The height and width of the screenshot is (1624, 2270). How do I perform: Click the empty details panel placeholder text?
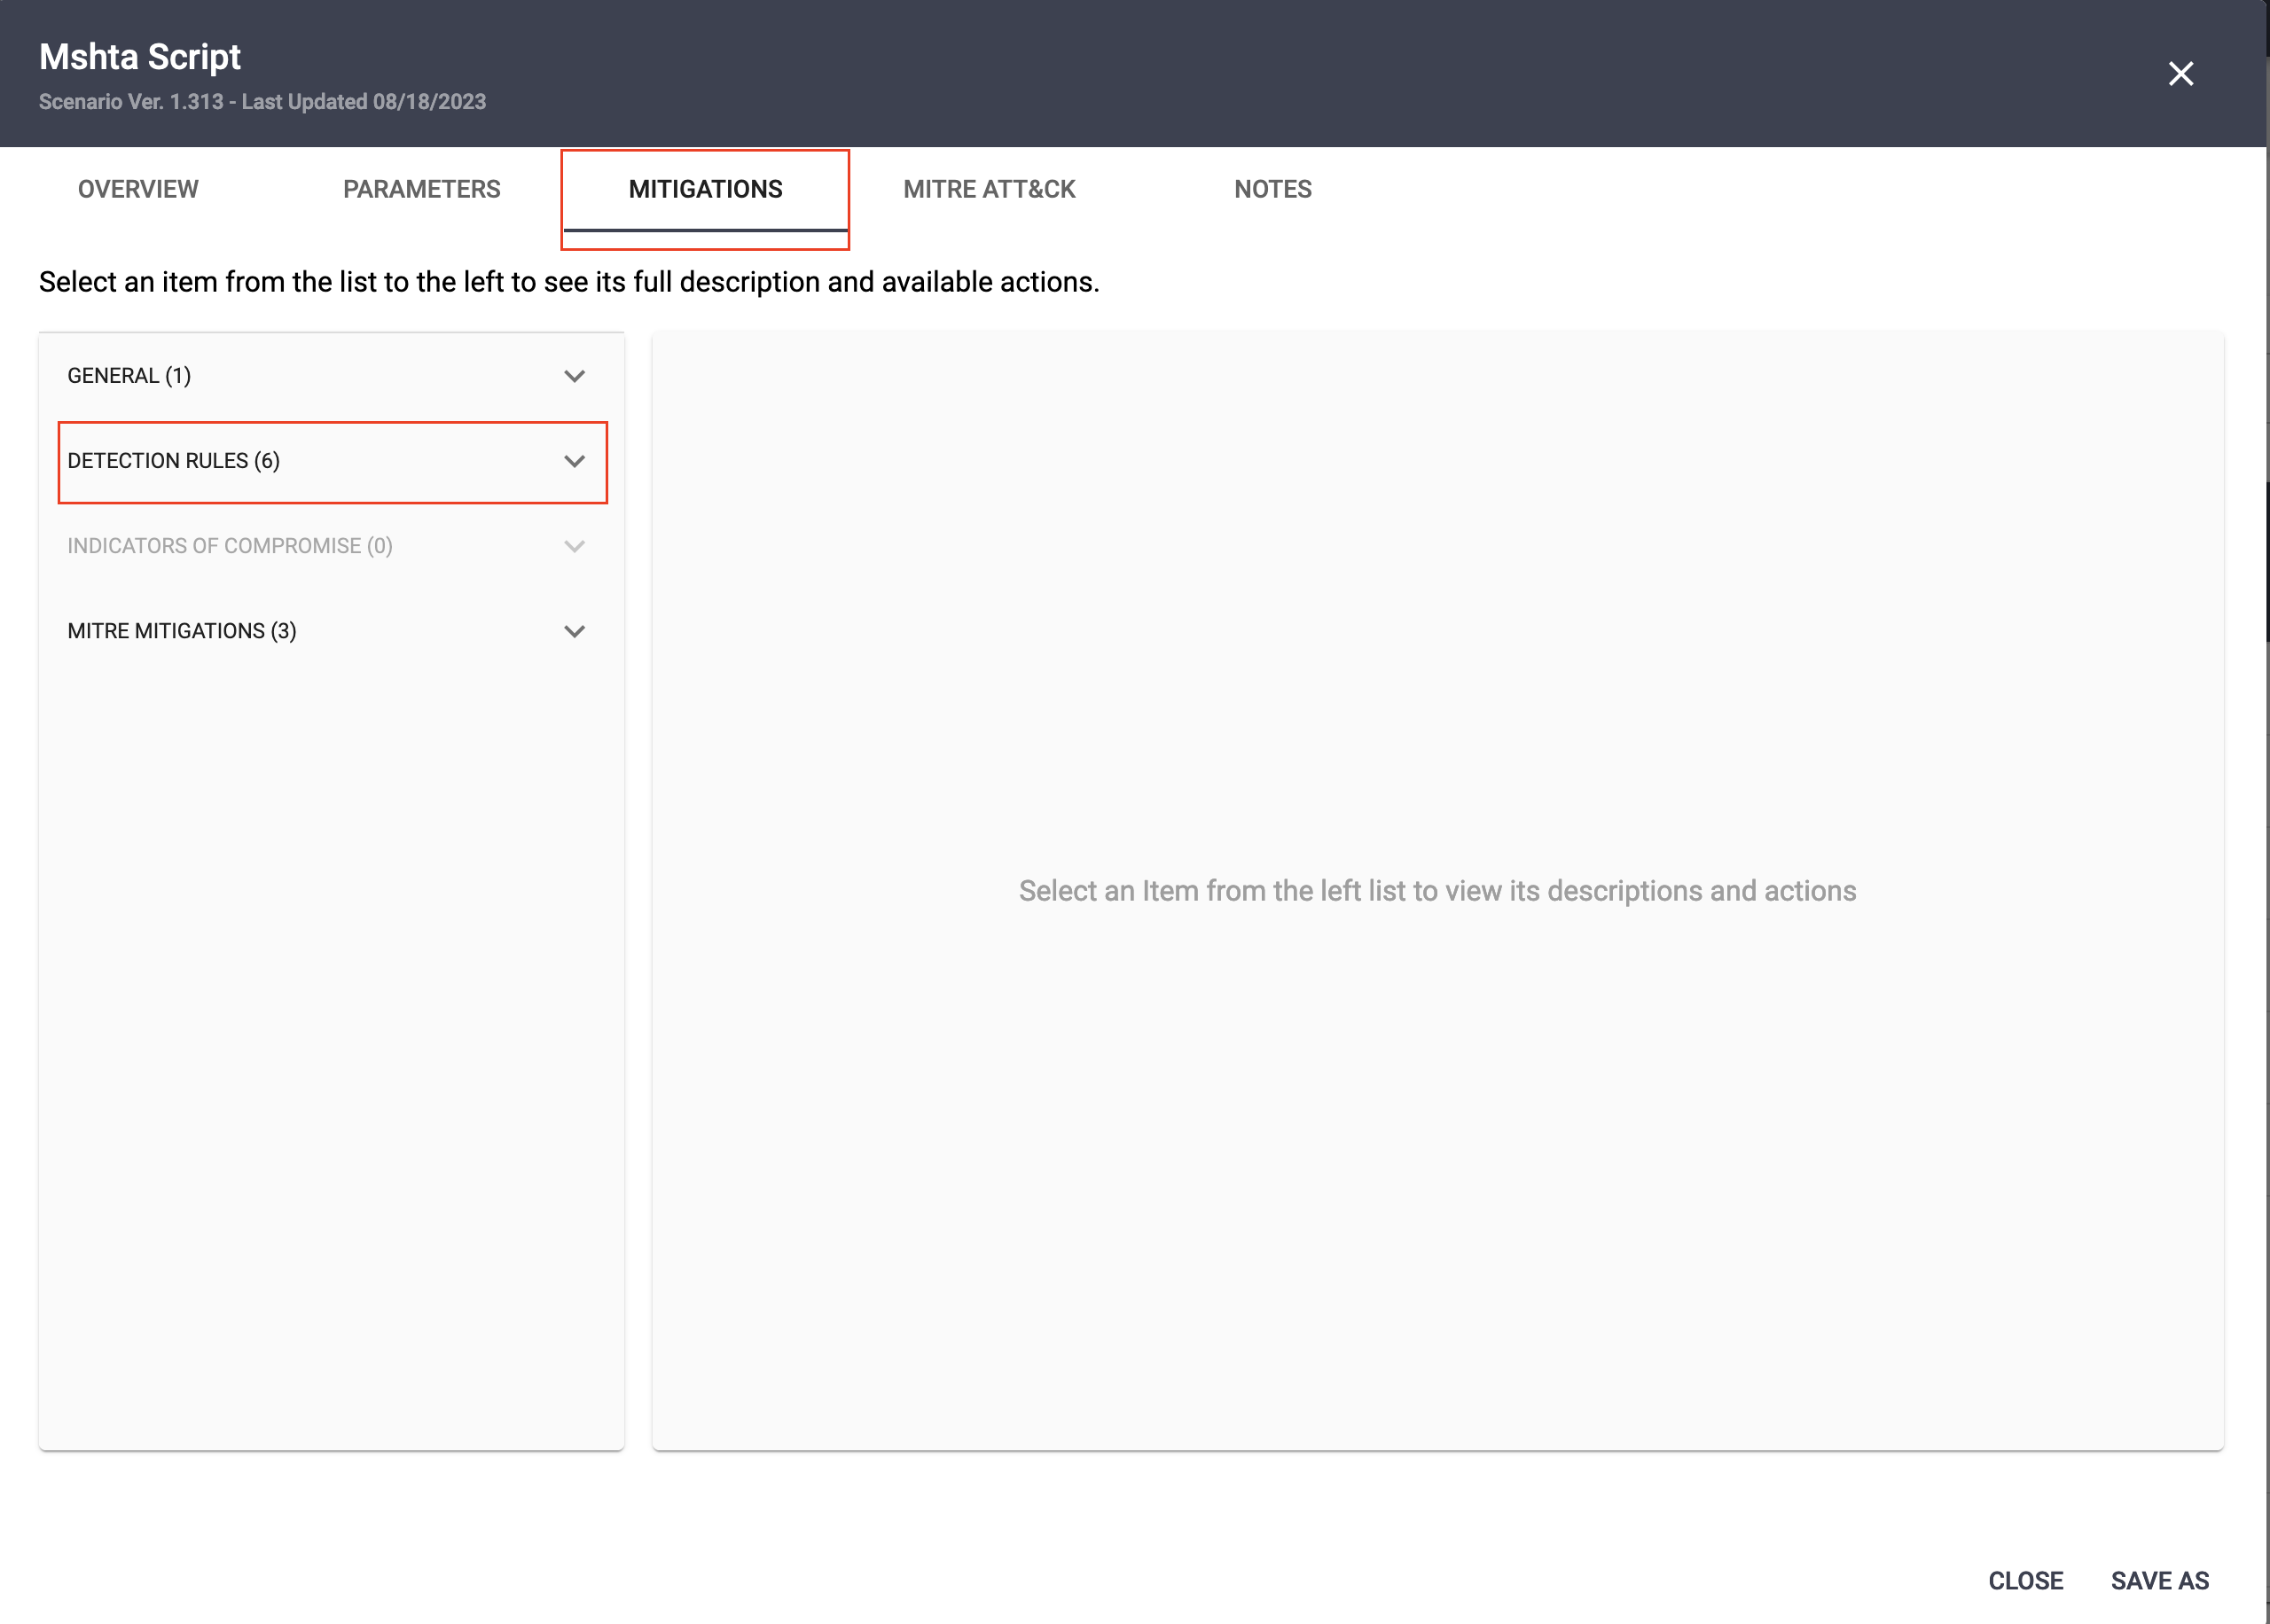coord(1437,891)
